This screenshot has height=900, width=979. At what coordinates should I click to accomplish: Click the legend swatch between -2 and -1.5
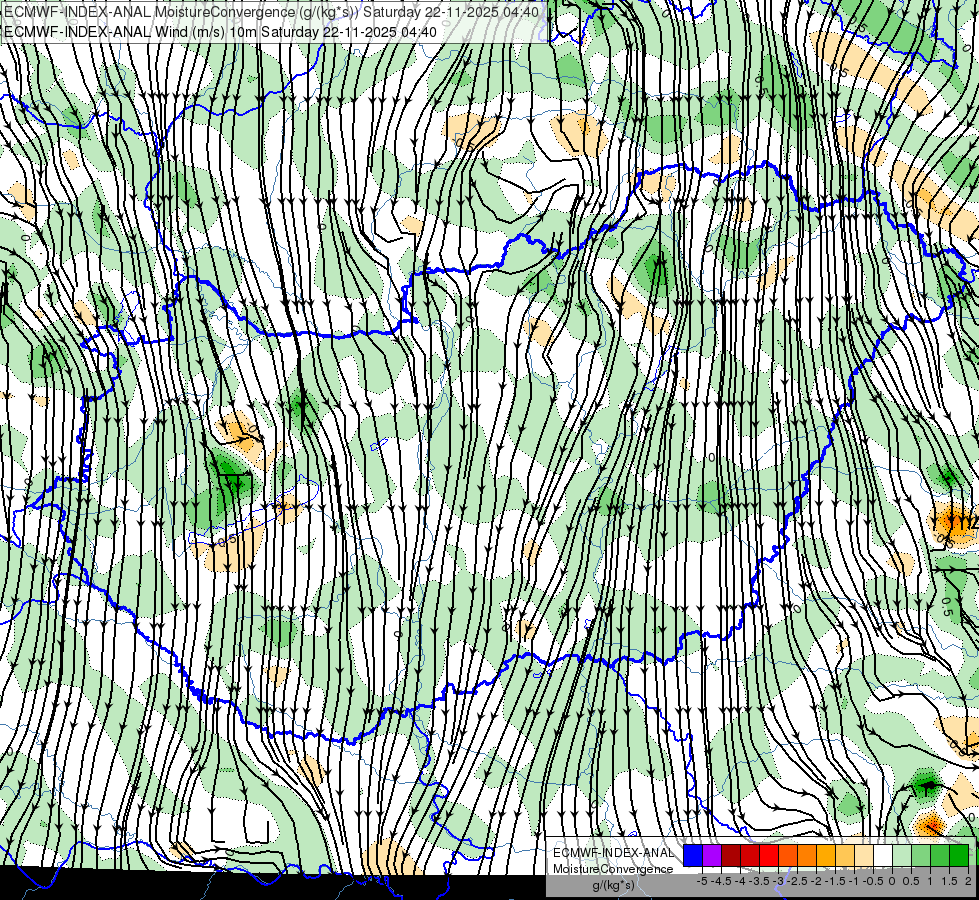click(x=825, y=855)
